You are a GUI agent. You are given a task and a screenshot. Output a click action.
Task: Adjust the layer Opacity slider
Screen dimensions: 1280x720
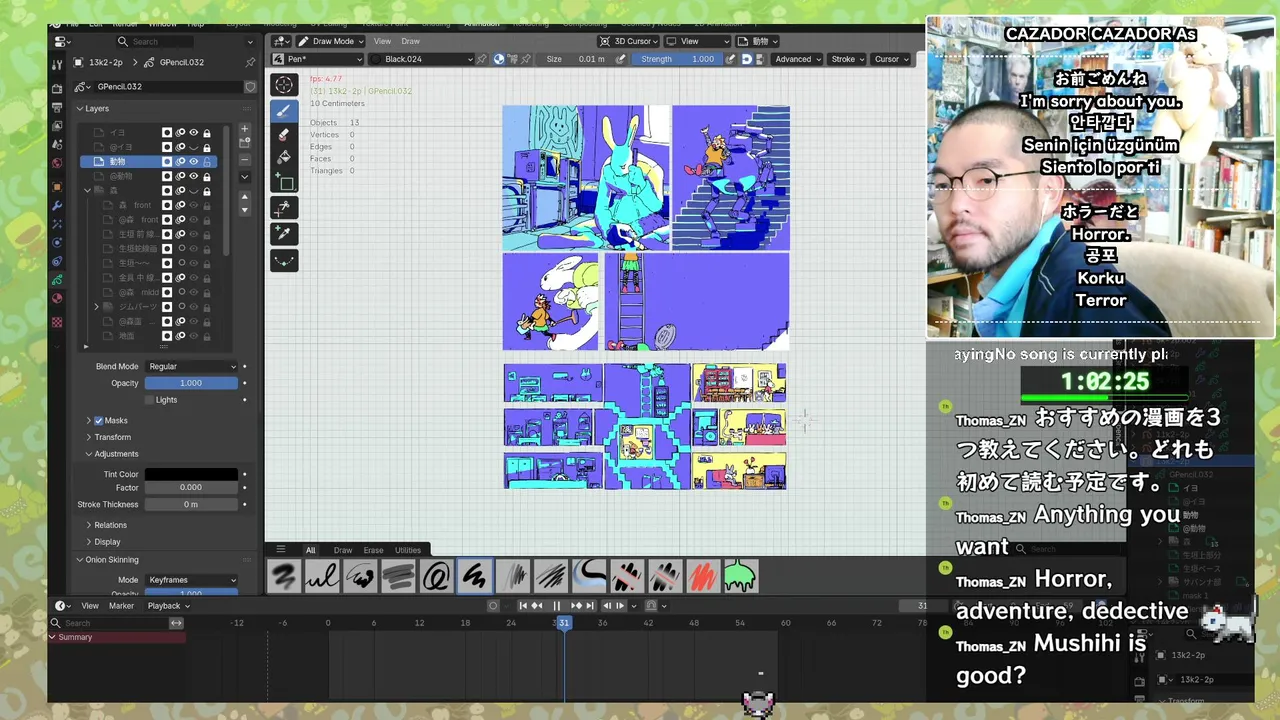pyautogui.click(x=191, y=383)
